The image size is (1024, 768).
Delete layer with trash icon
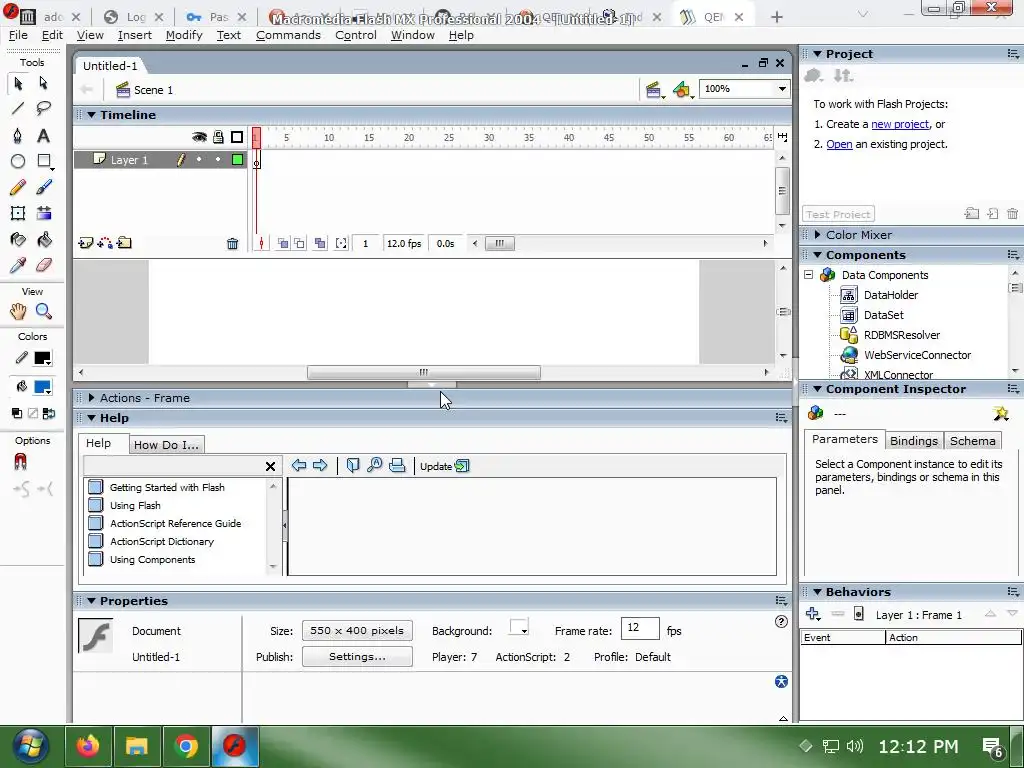232,244
